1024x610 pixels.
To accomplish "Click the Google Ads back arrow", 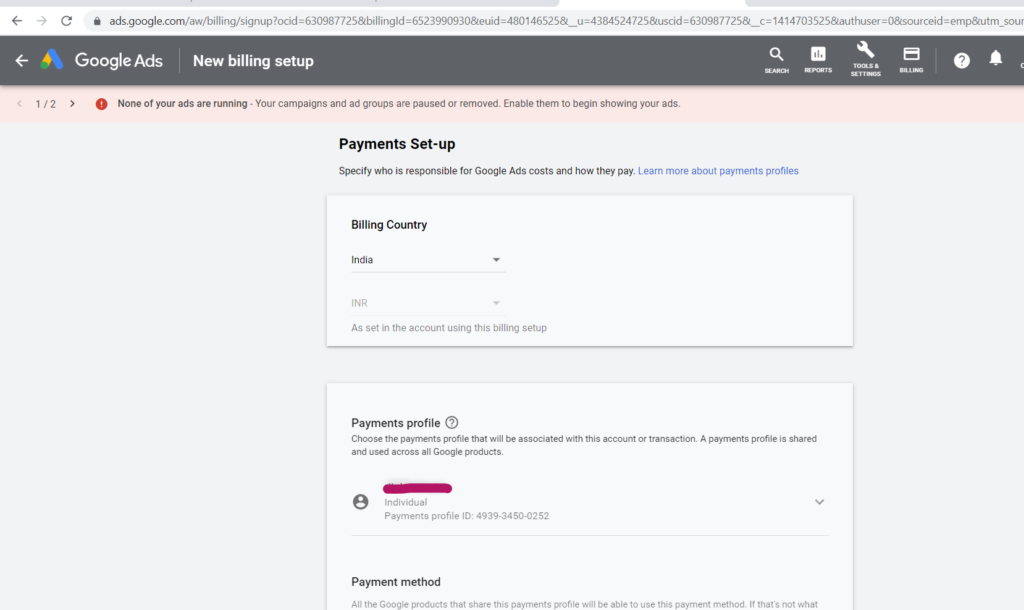I will 22,61.
